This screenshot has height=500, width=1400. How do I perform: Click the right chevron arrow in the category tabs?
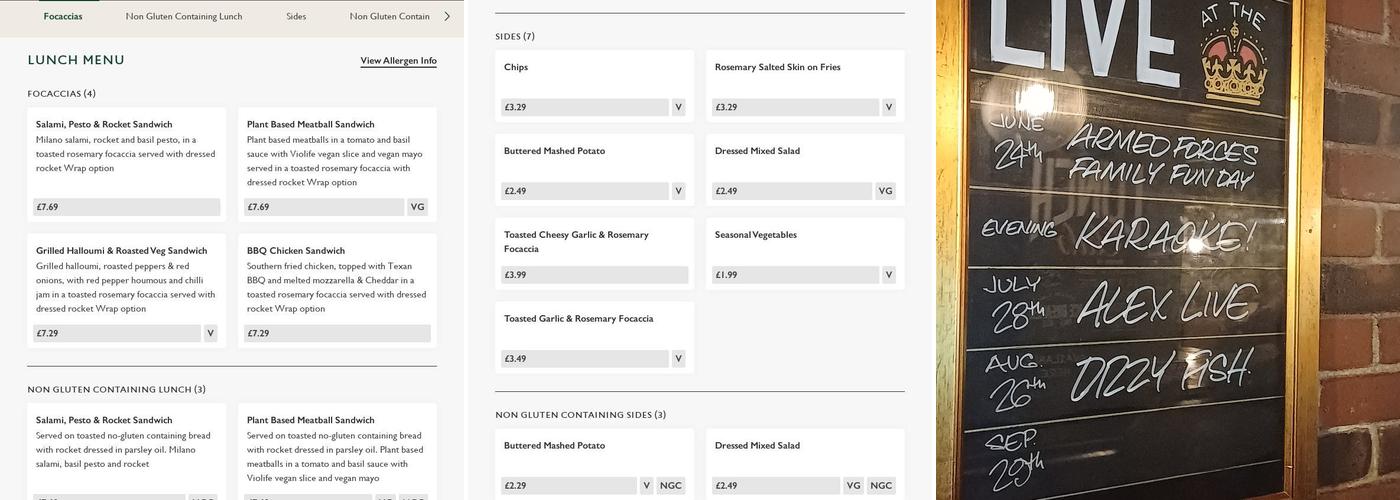coord(447,17)
